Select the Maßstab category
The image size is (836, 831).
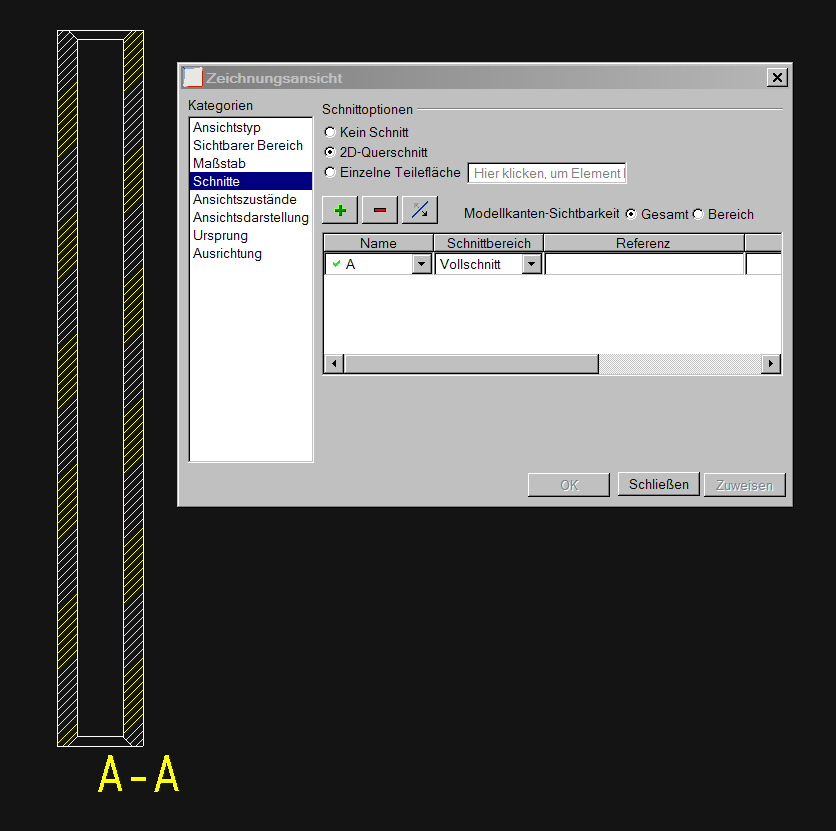(251, 164)
